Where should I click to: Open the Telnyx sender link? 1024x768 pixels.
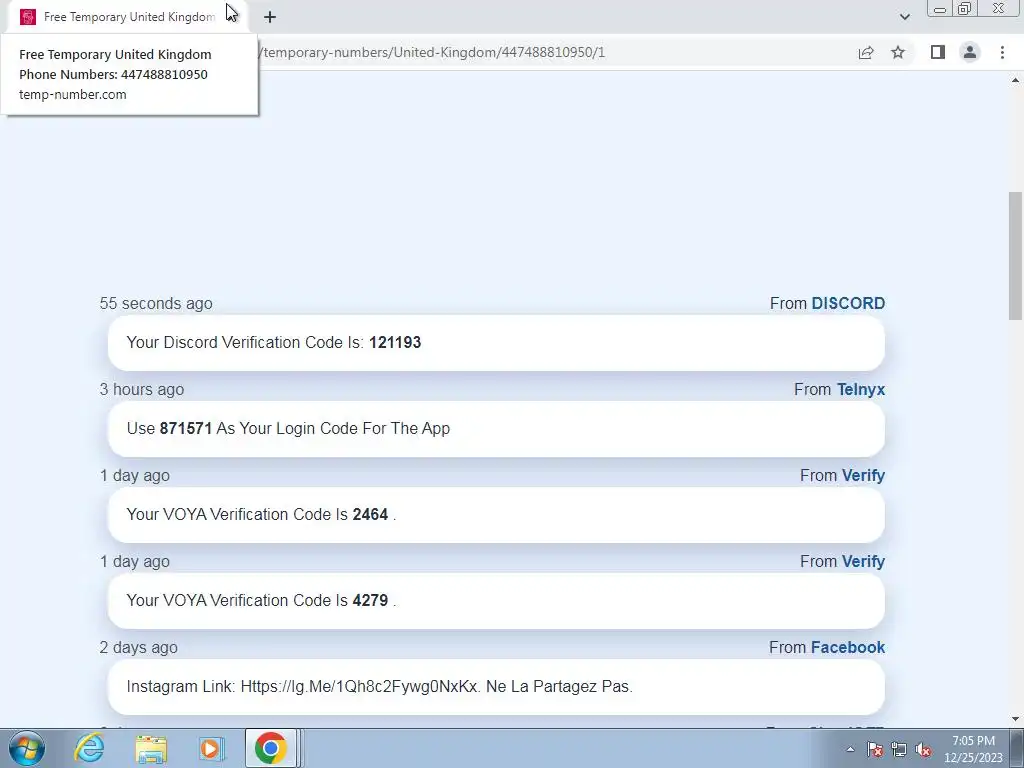click(x=861, y=390)
